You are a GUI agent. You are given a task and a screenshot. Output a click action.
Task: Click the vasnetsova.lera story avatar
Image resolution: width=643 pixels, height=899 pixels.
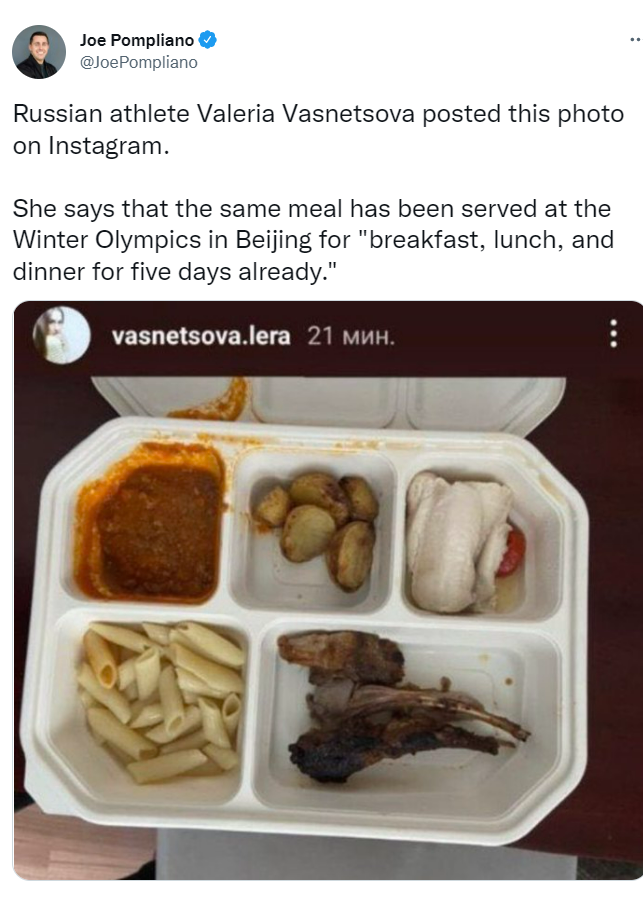[61, 335]
